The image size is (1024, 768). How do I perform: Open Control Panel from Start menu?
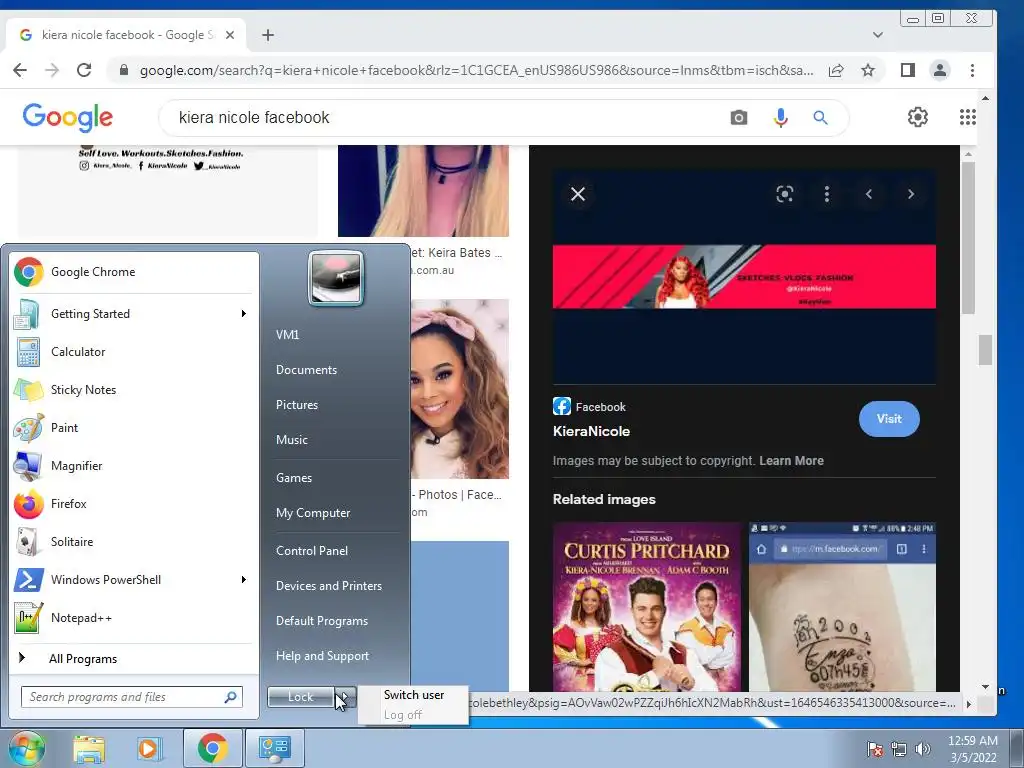[312, 551]
